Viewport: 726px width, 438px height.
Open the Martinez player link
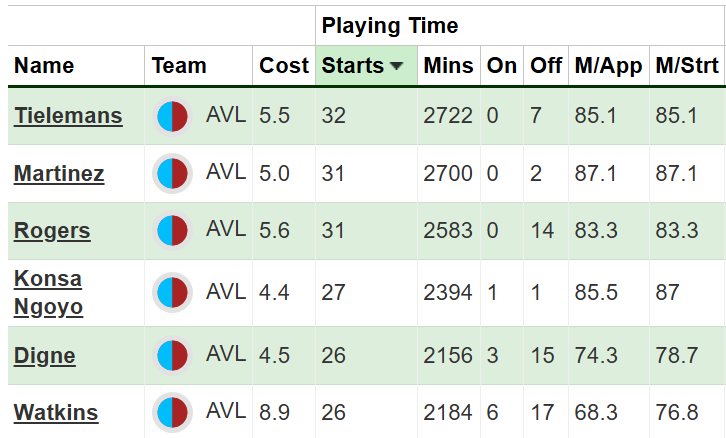tap(59, 174)
